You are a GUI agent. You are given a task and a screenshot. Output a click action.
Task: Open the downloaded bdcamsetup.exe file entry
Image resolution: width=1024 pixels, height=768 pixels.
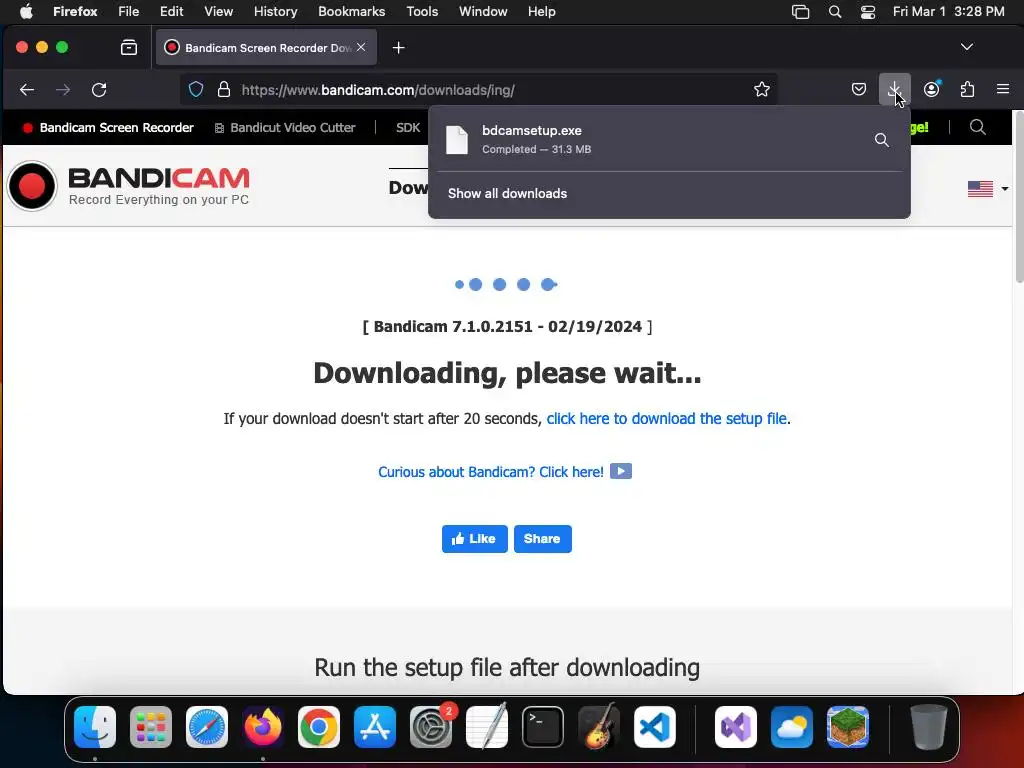pos(653,140)
